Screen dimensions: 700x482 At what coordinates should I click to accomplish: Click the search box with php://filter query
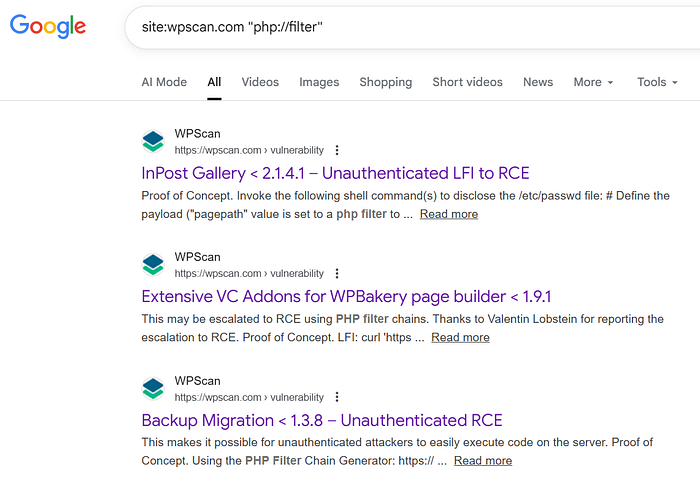click(x=412, y=27)
